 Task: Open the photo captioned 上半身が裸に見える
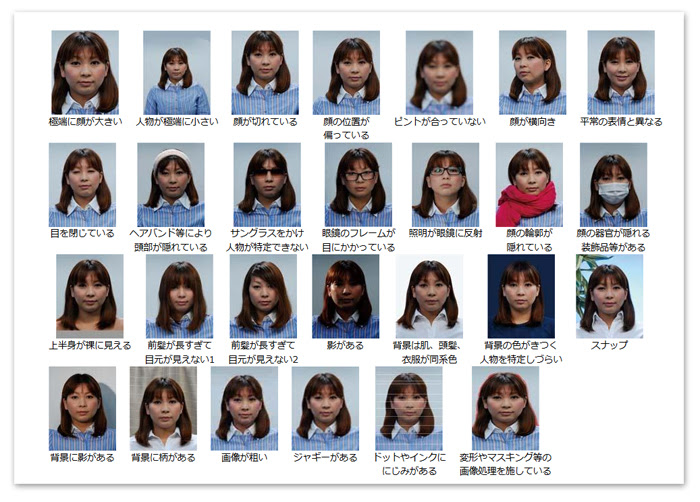90,296
